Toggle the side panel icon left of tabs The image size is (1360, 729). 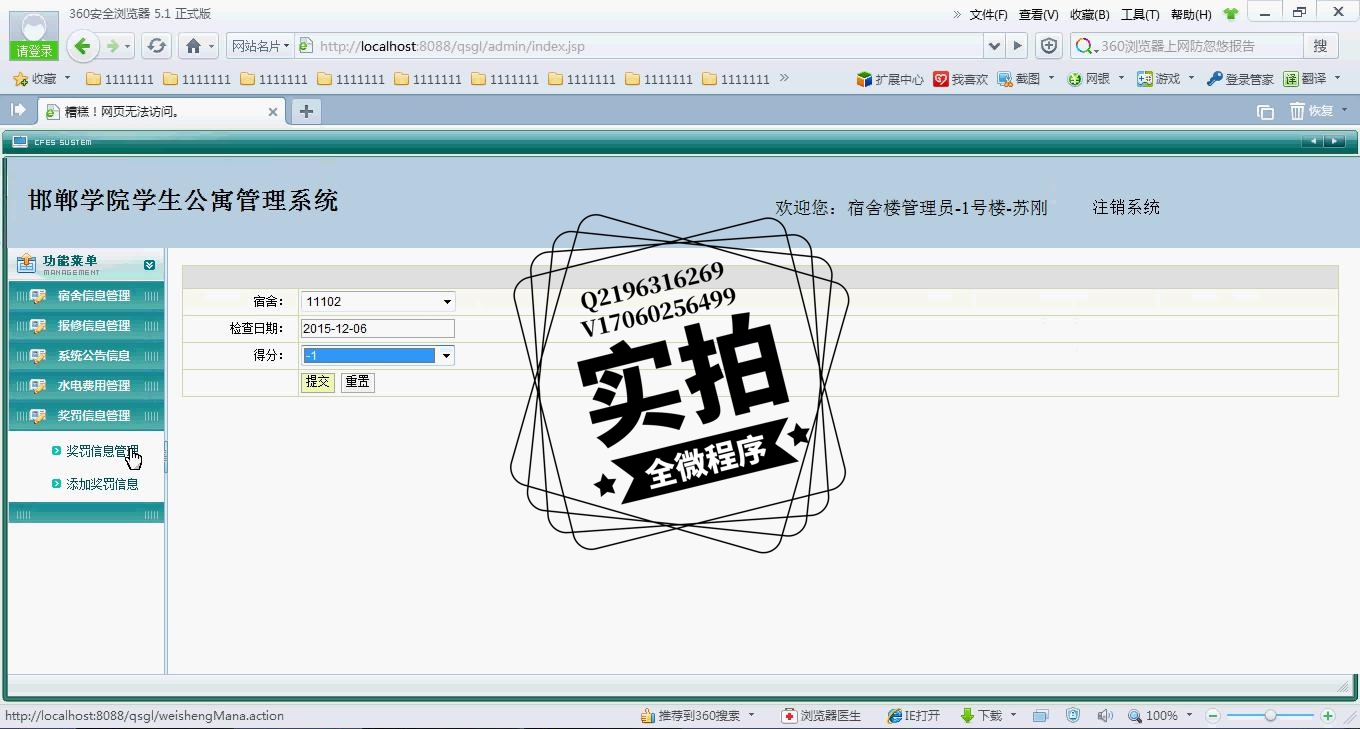pos(18,111)
